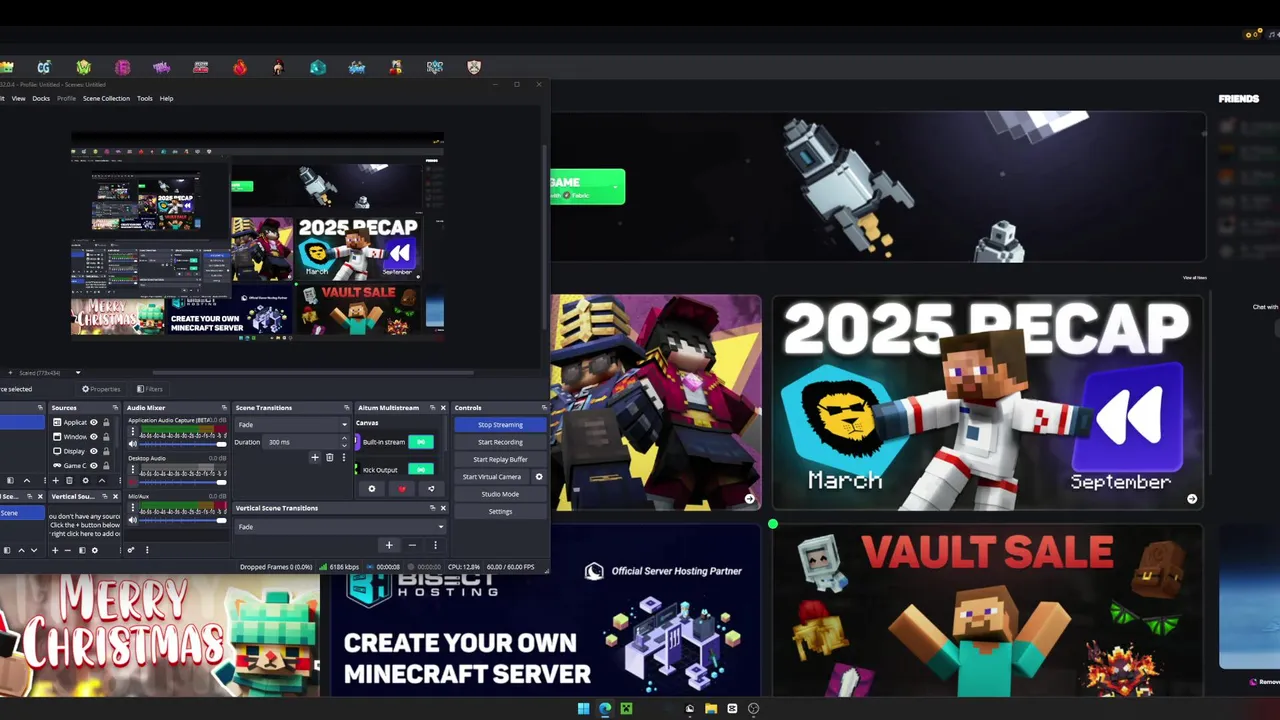Screen dimensions: 1280x720
Task: Click the heart donate icon in Aitum Multistream
Action: (402, 489)
